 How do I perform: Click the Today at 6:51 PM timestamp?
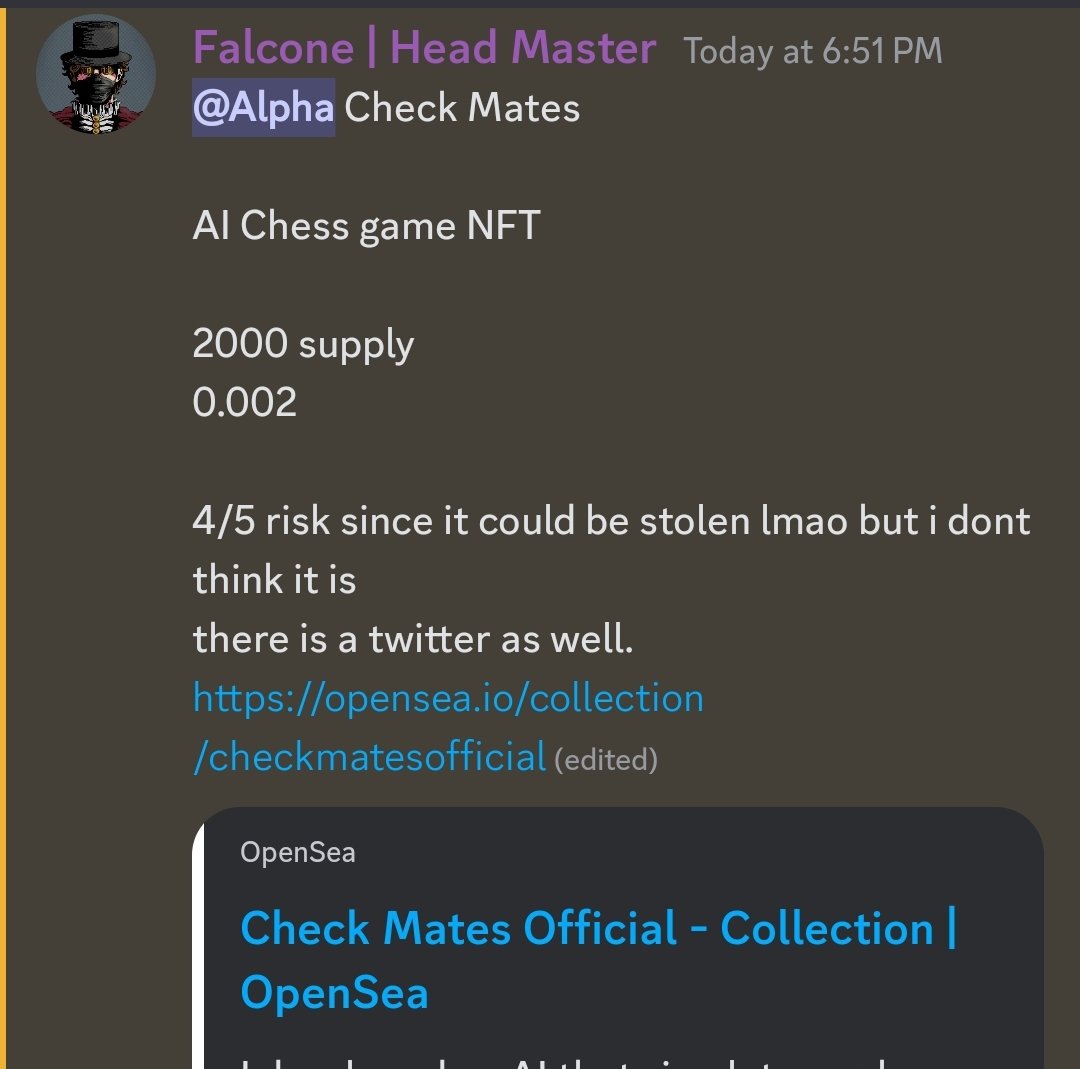(813, 52)
